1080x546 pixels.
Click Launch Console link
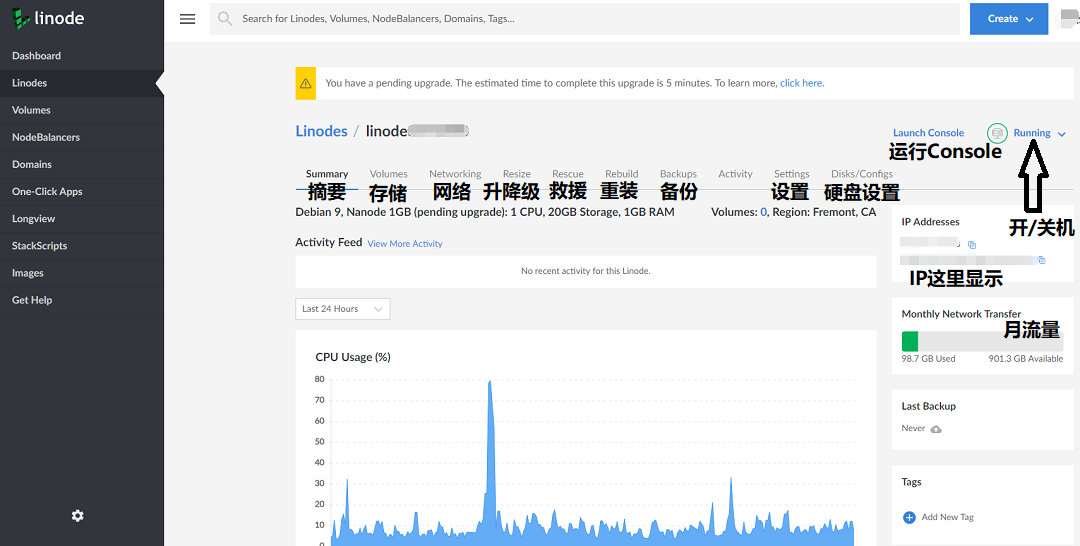928,133
